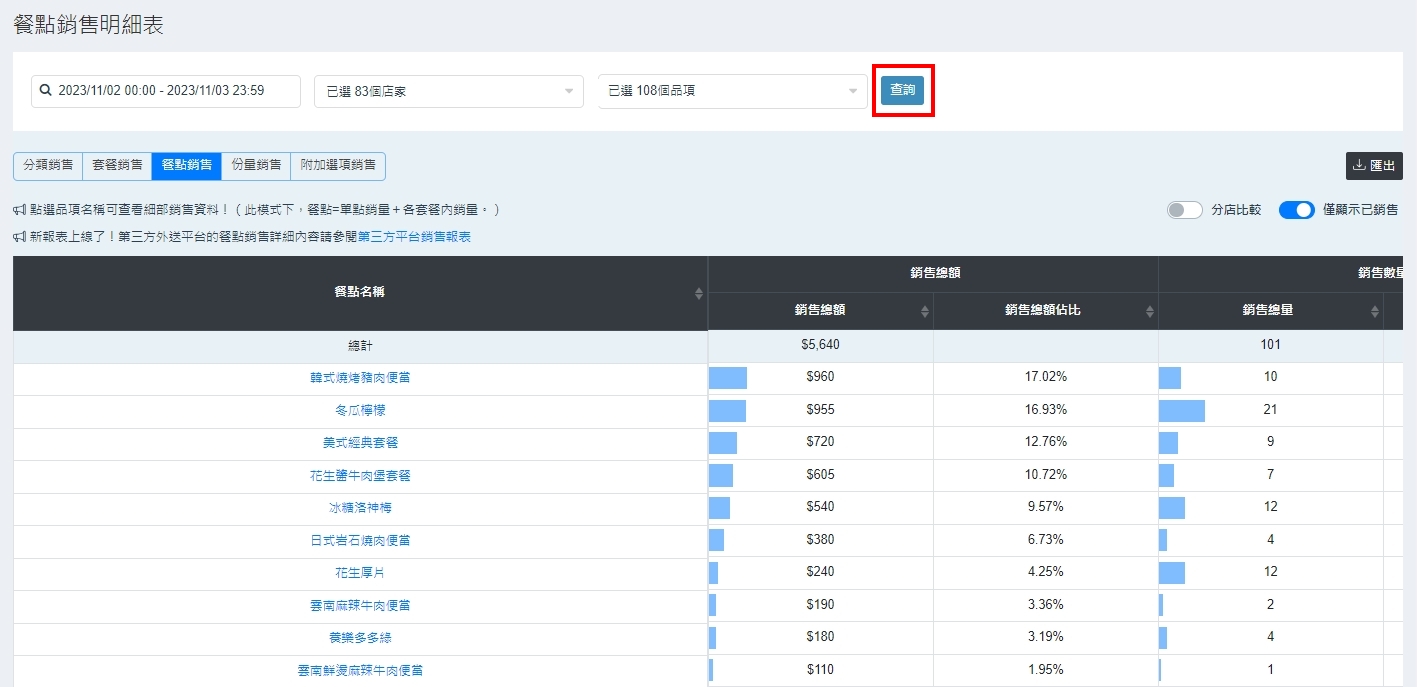The height and width of the screenshot is (687, 1417).
Task: Expand the 已選 108個品項 item dropdown
Action: click(x=732, y=91)
